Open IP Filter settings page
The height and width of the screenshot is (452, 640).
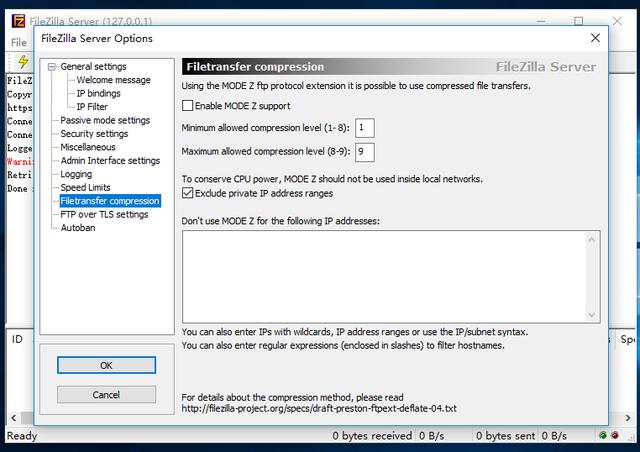[x=92, y=107]
